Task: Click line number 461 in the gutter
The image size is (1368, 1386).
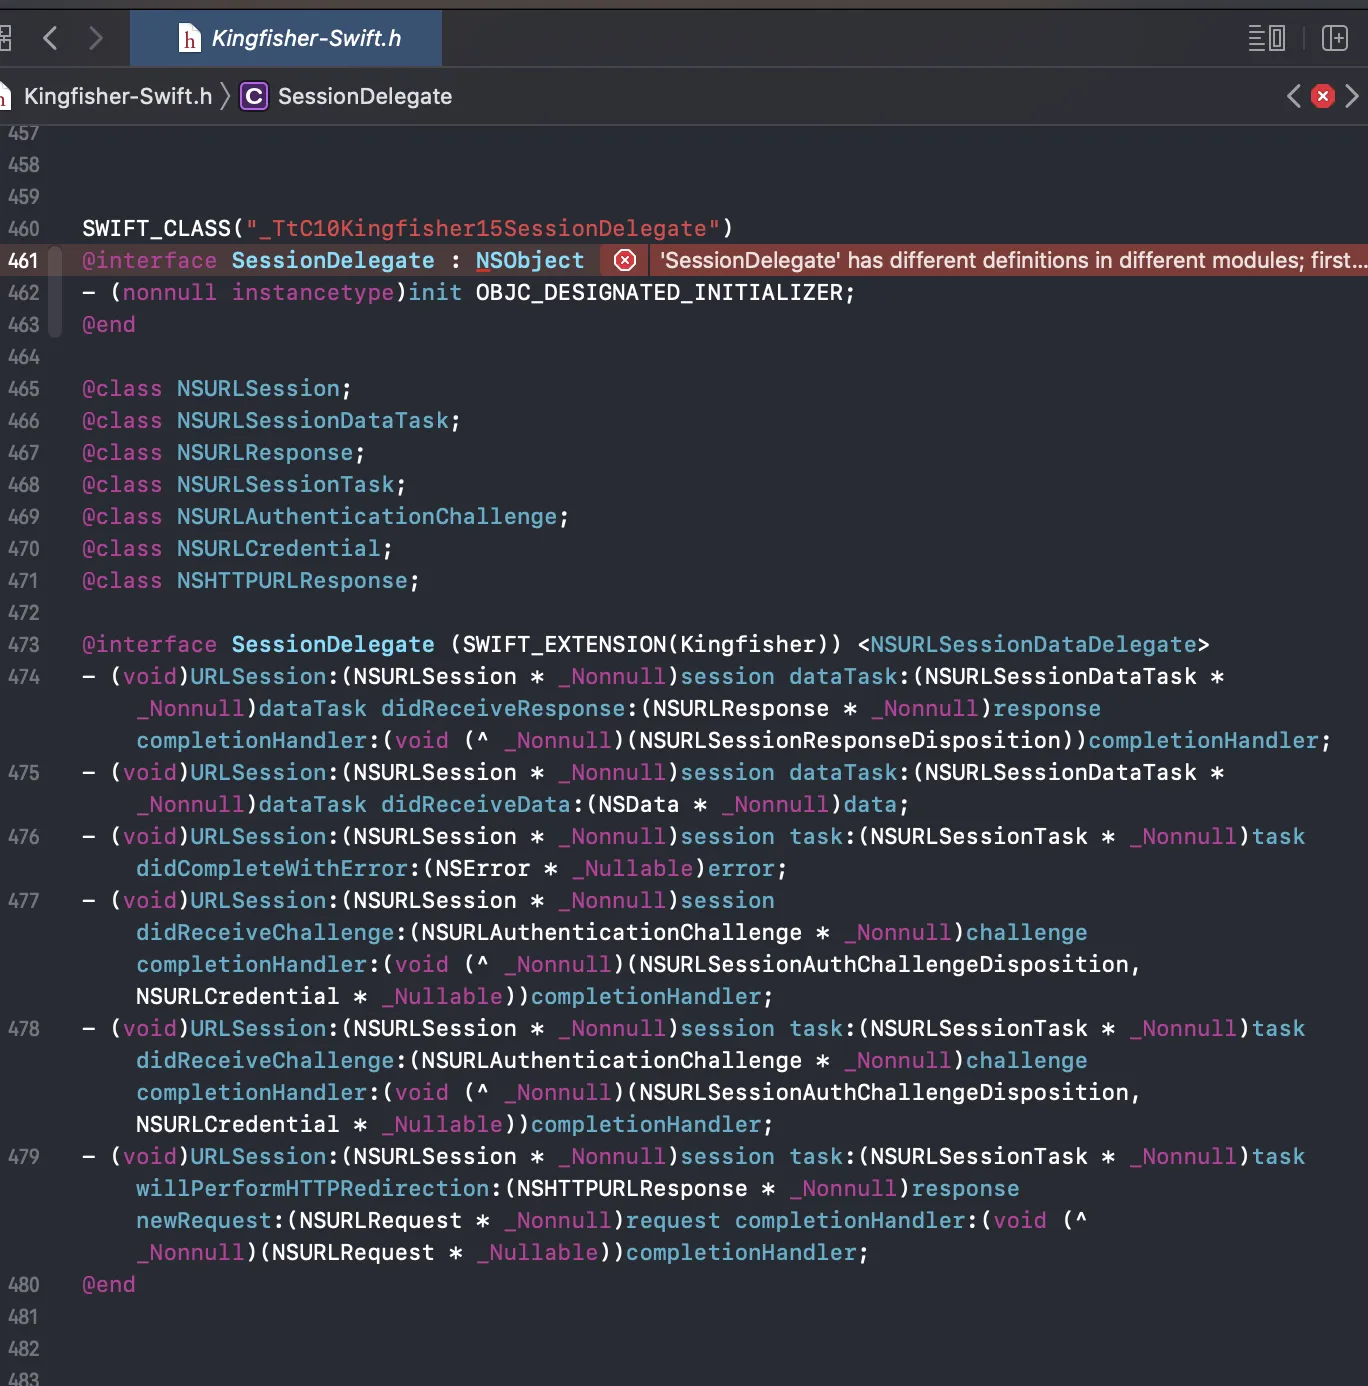Action: click(23, 261)
